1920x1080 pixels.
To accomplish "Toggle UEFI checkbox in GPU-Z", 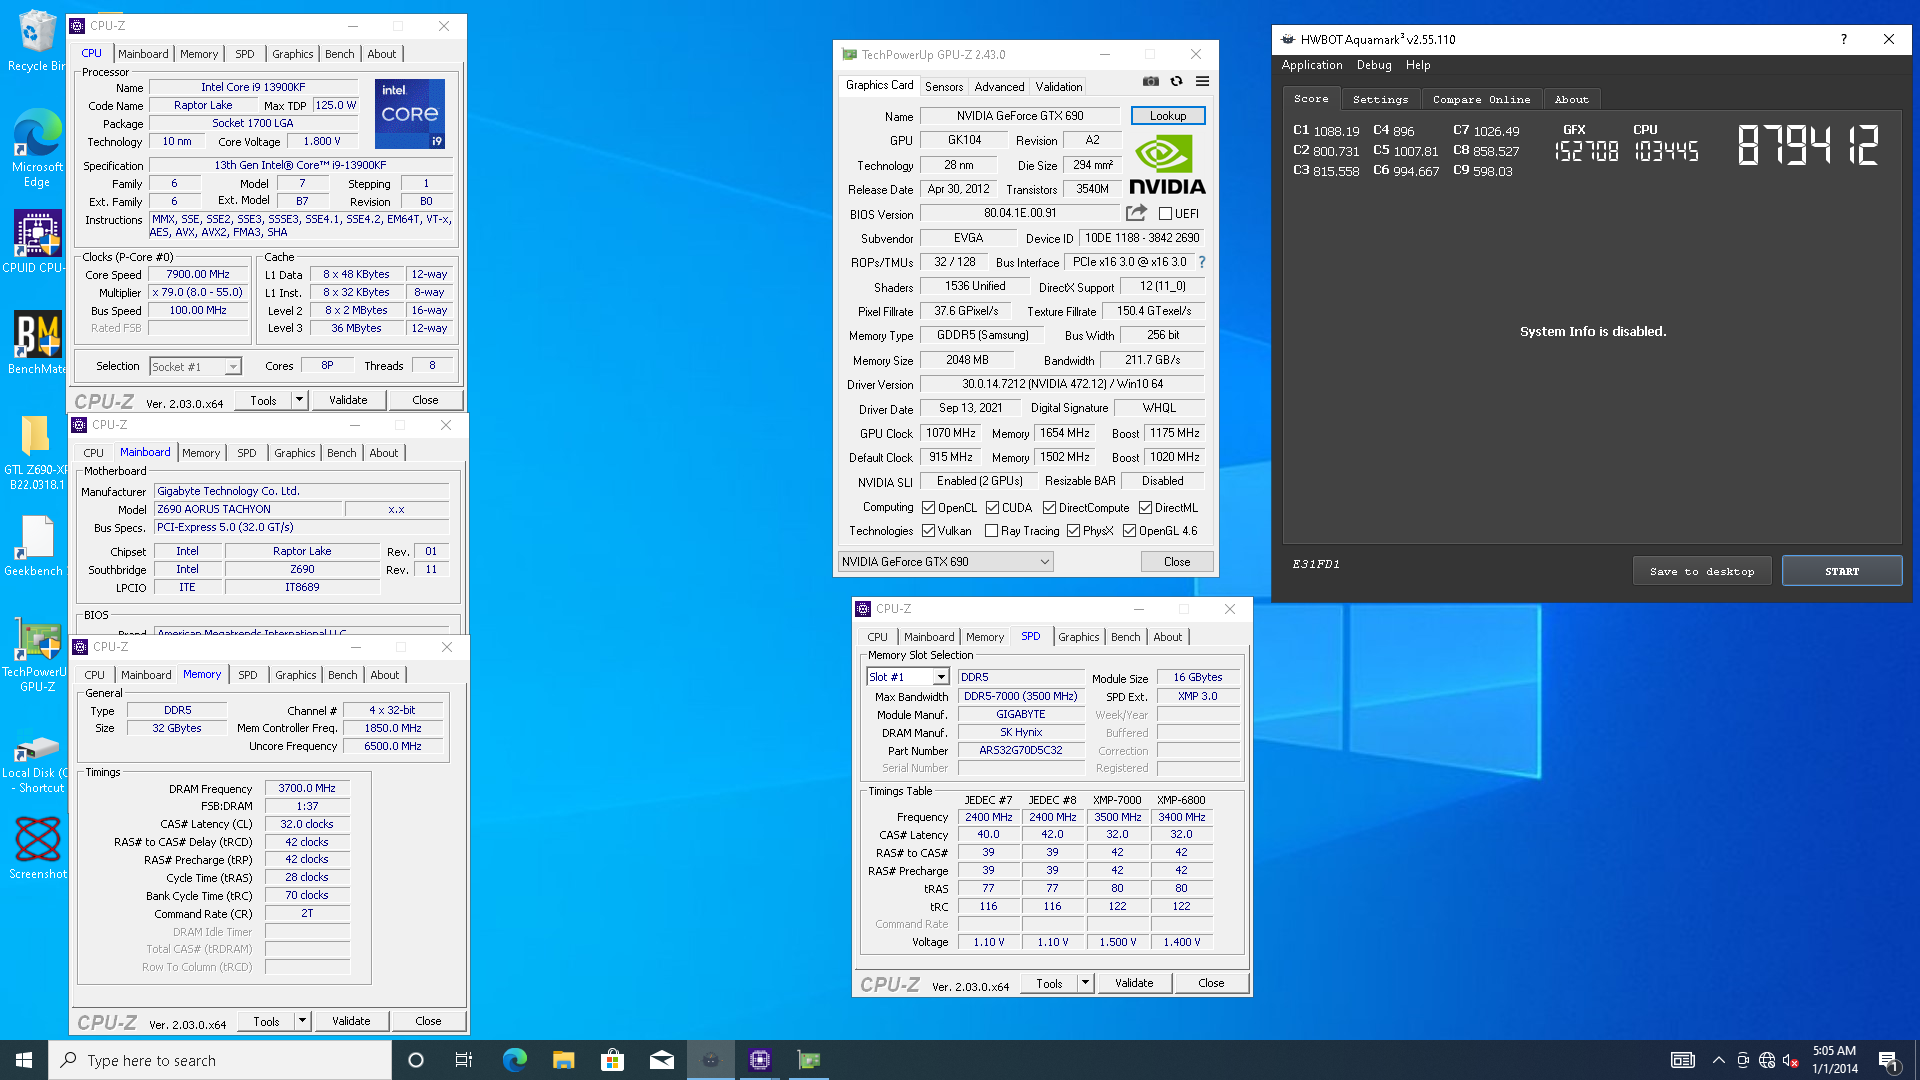I will click(x=1165, y=214).
